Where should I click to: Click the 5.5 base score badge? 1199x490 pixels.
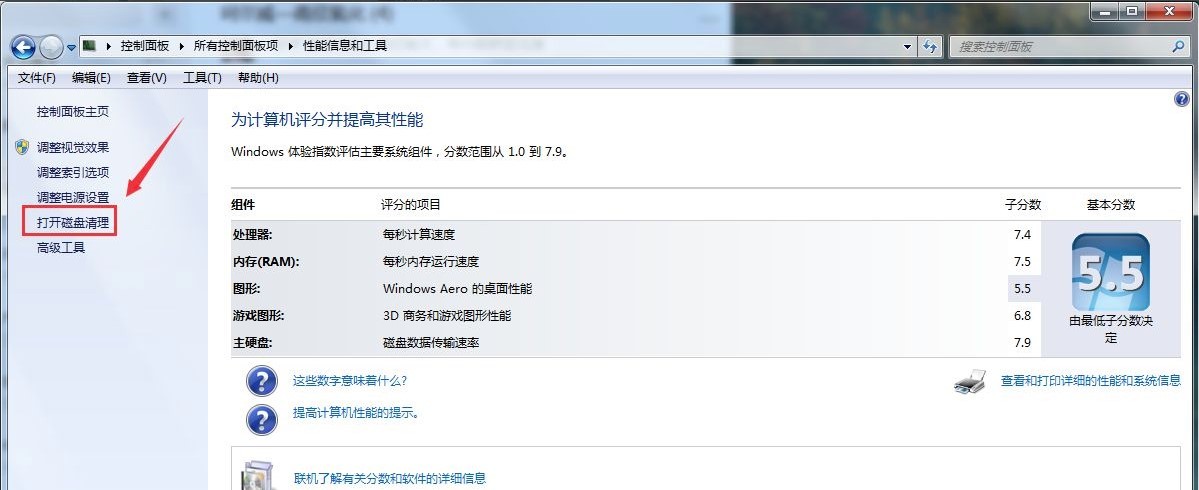pos(1110,272)
